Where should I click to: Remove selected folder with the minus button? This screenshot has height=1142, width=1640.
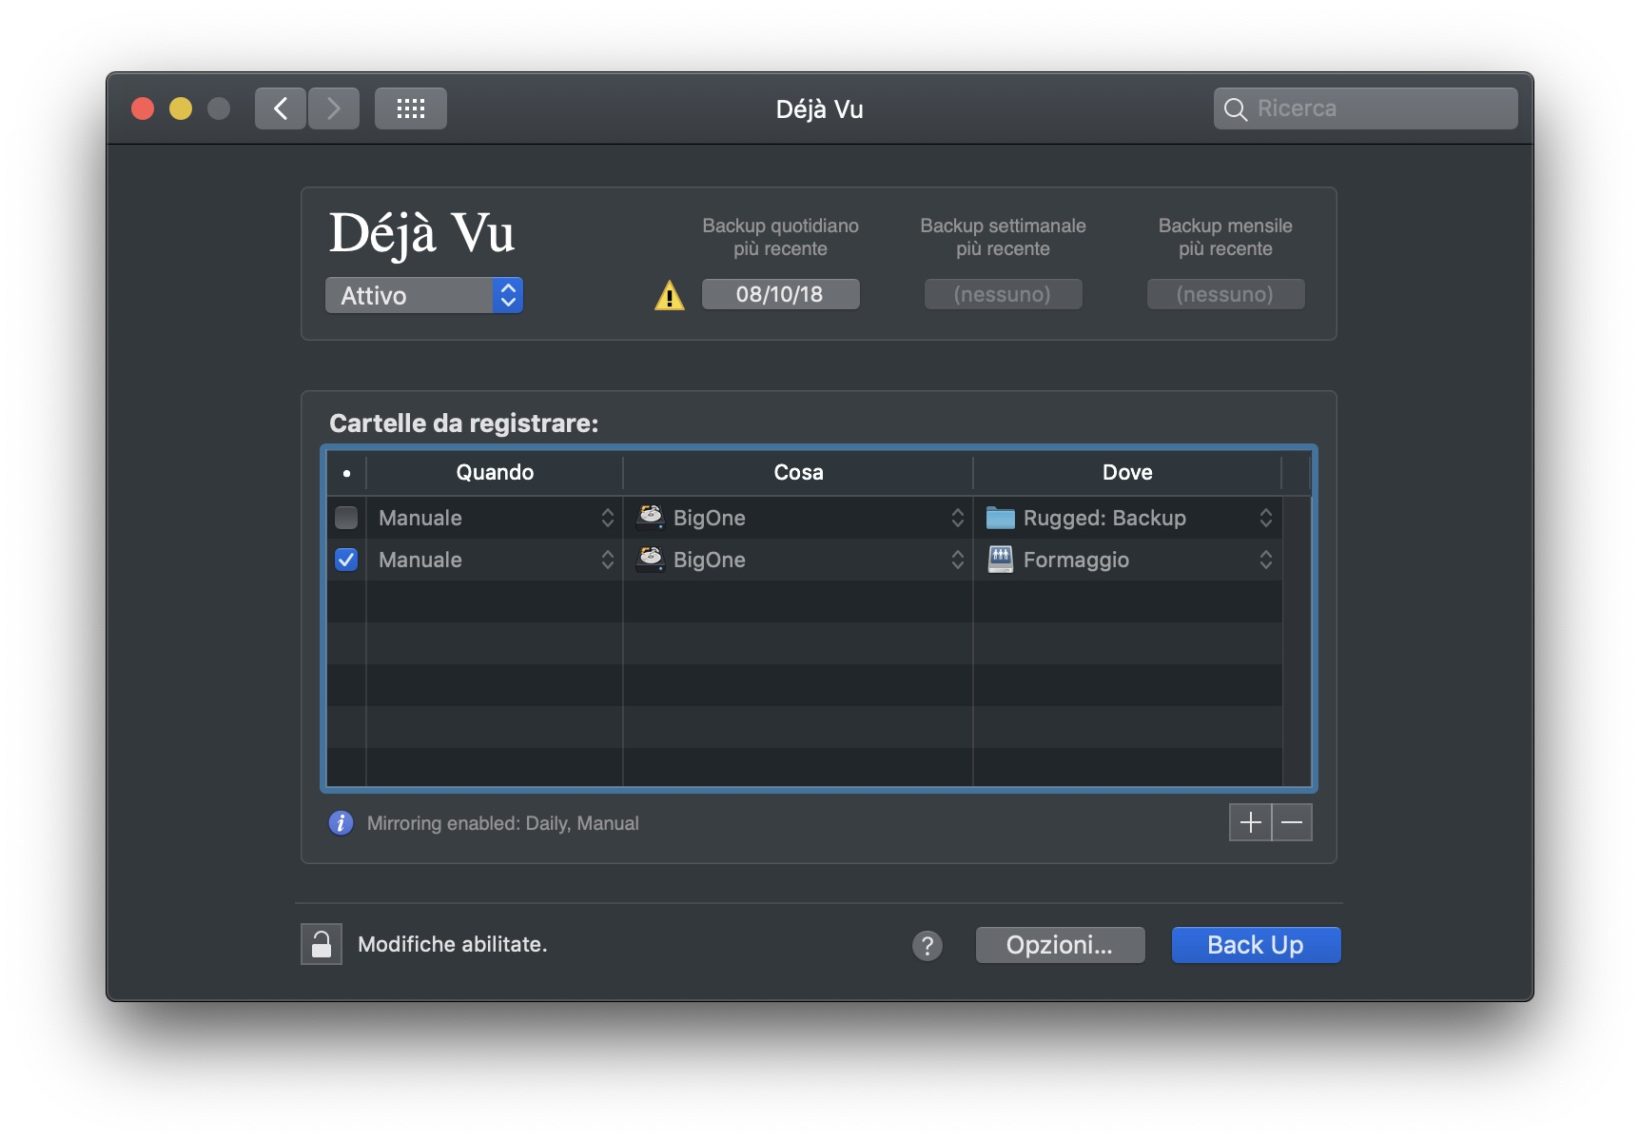point(1292,823)
